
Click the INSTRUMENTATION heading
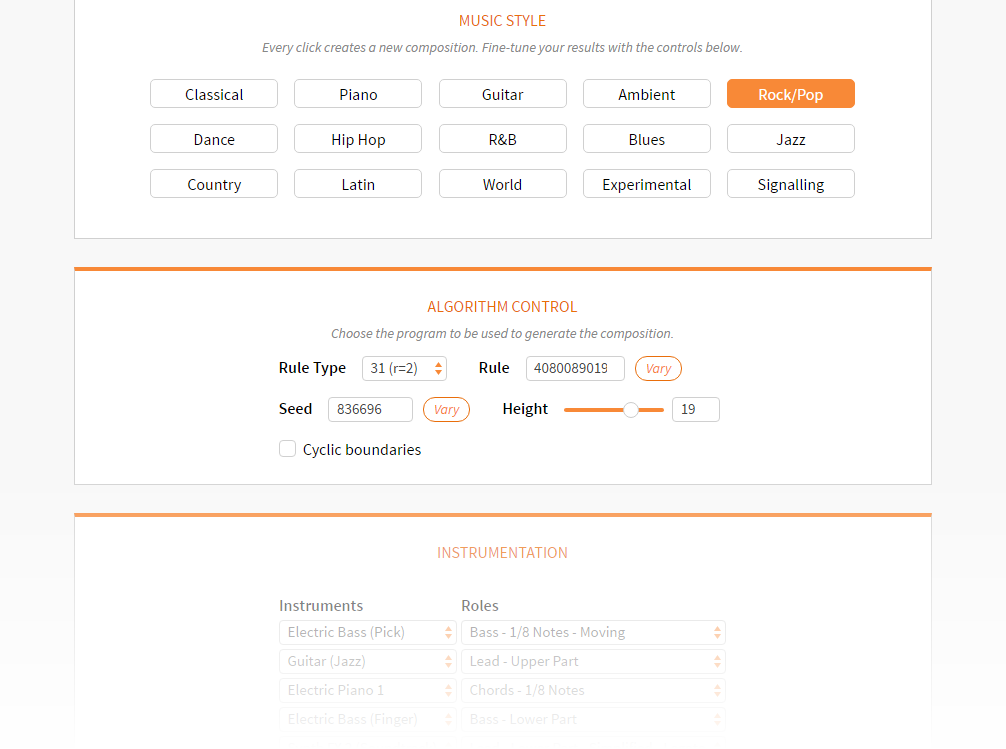tap(502, 553)
